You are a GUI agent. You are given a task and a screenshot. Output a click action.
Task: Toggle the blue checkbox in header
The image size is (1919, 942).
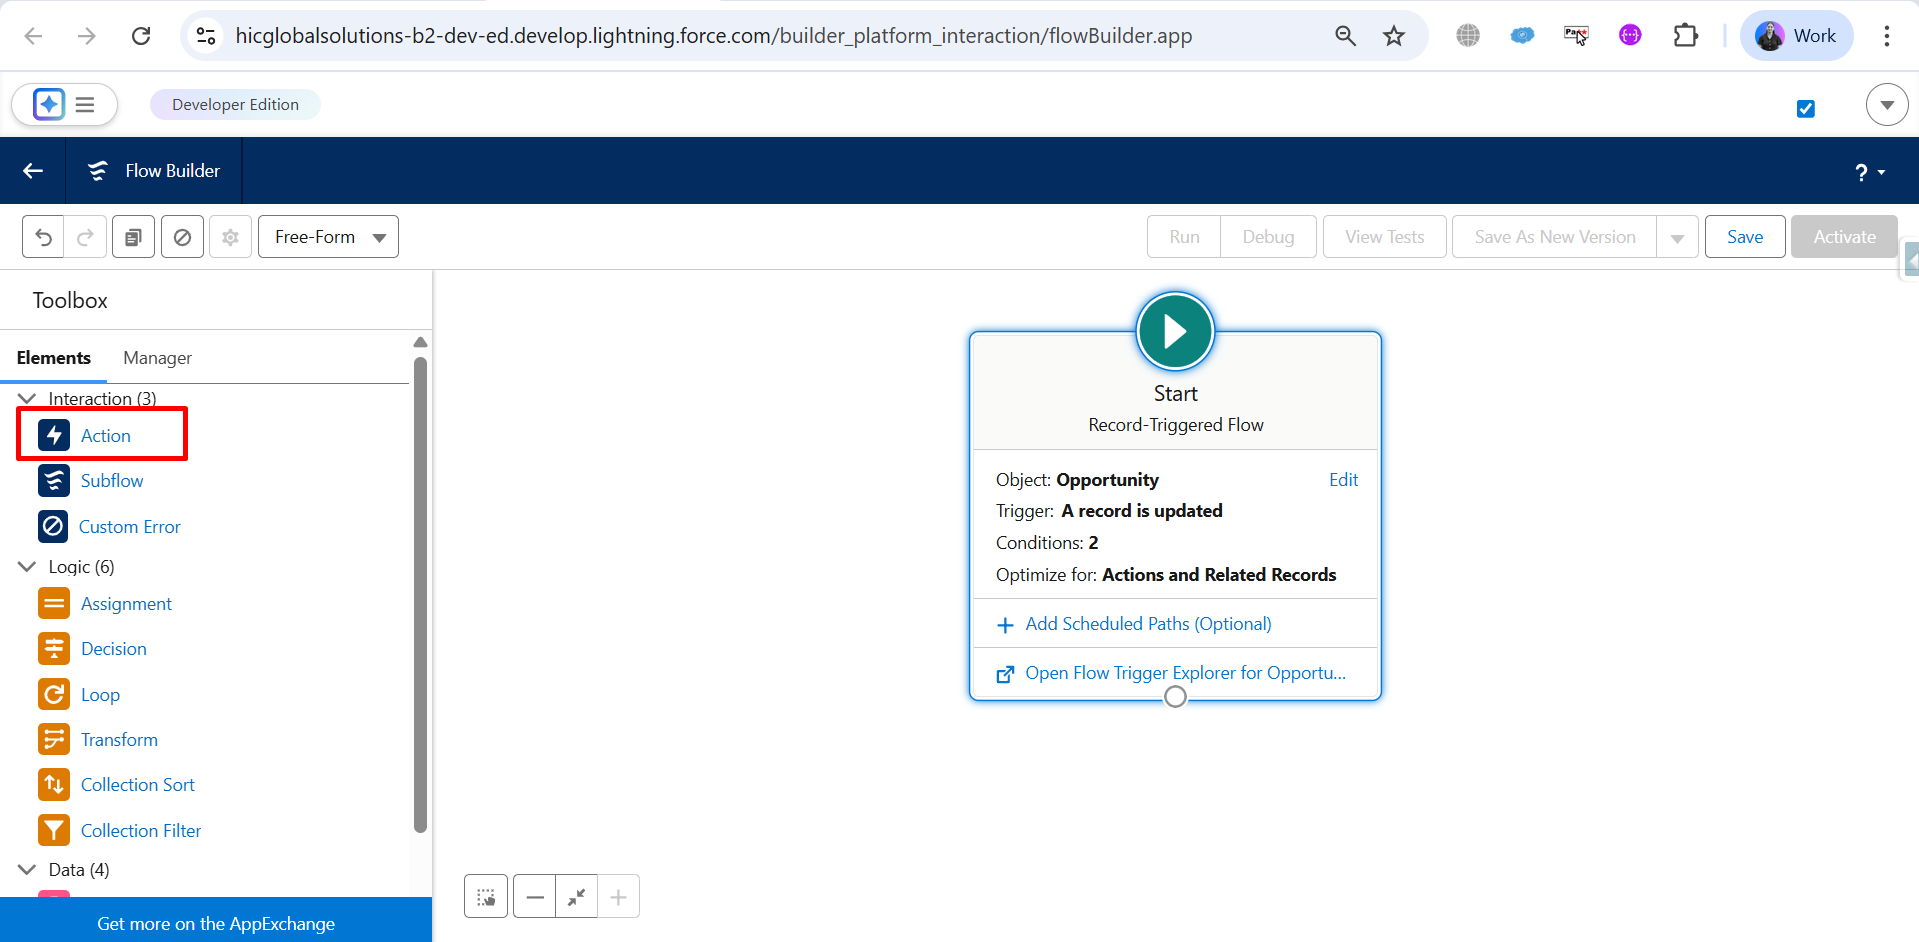tap(1805, 108)
